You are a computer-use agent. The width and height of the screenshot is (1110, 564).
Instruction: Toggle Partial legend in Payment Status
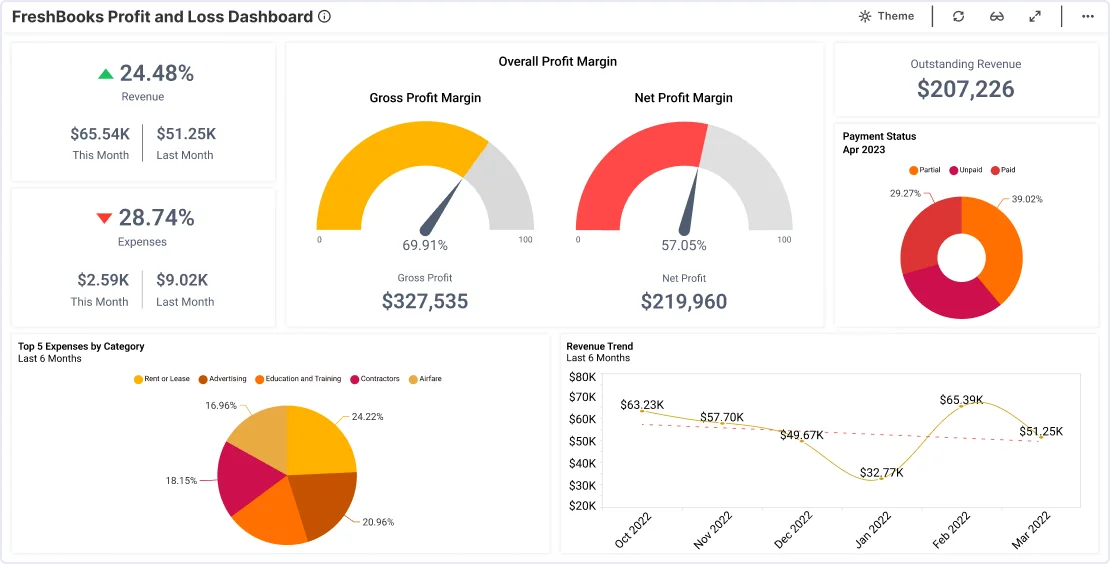(x=925, y=170)
